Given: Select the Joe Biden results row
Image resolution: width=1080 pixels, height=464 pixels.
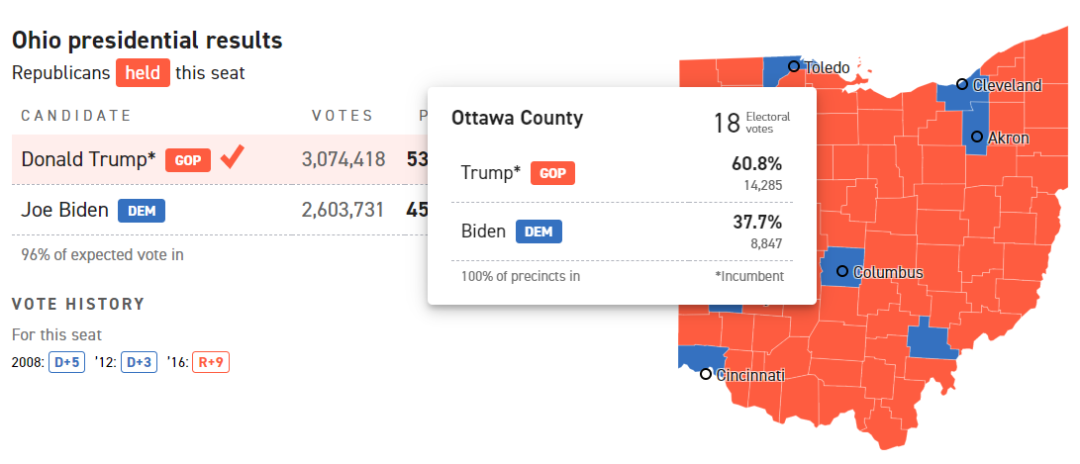Looking at the screenshot, I should coord(210,210).
